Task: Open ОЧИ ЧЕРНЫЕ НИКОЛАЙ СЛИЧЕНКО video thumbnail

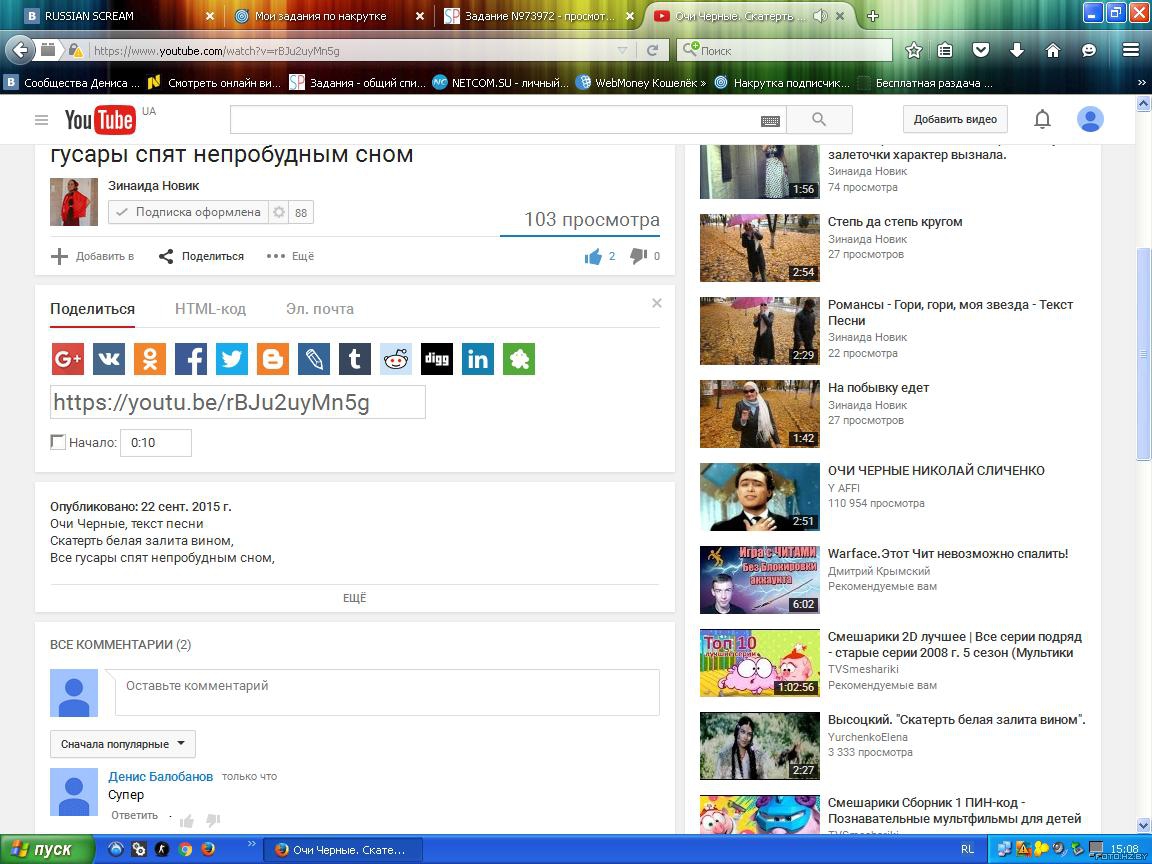Action: click(x=760, y=497)
